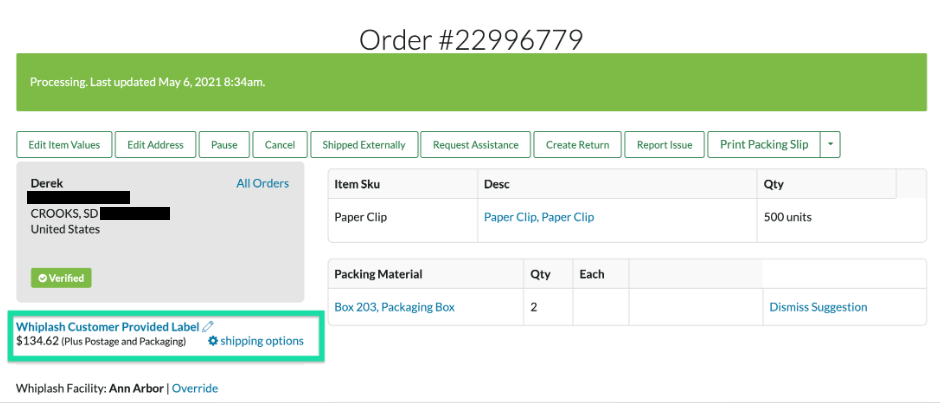
Task: Open the Paper Clip, Paper Clip description link
Action: [539, 217]
